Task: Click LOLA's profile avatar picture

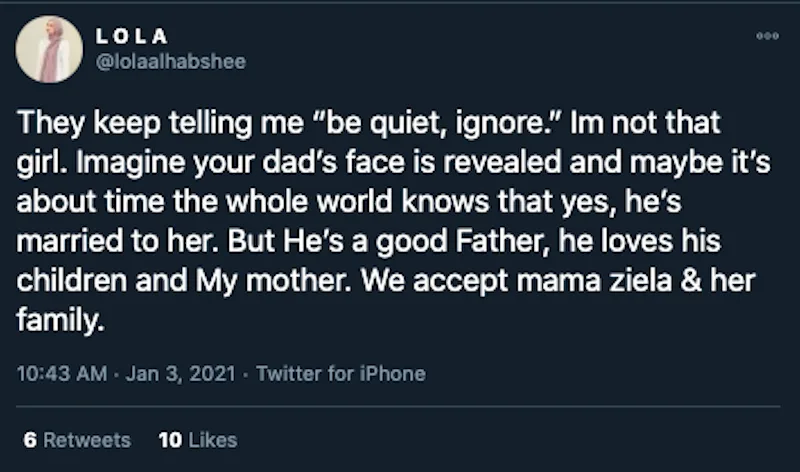Action: pyautogui.click(x=49, y=49)
